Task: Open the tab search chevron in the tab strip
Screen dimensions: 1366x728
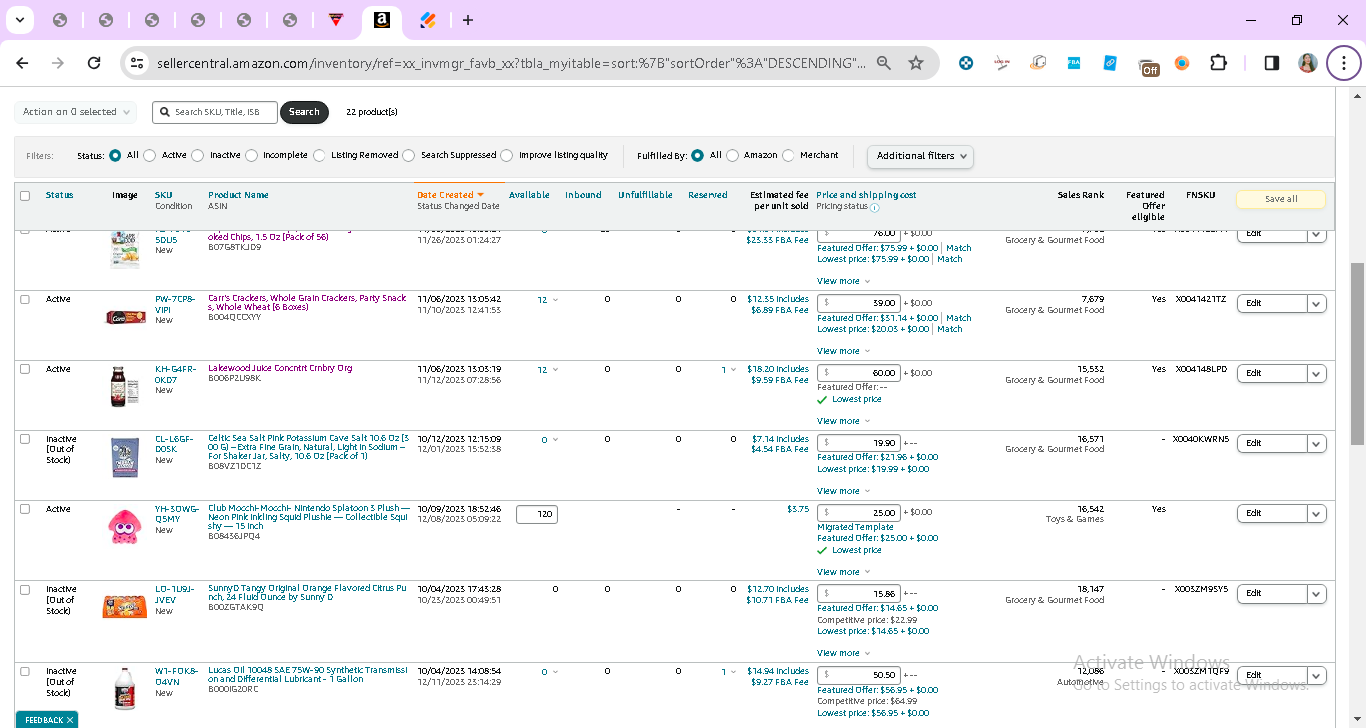Action: [20, 20]
